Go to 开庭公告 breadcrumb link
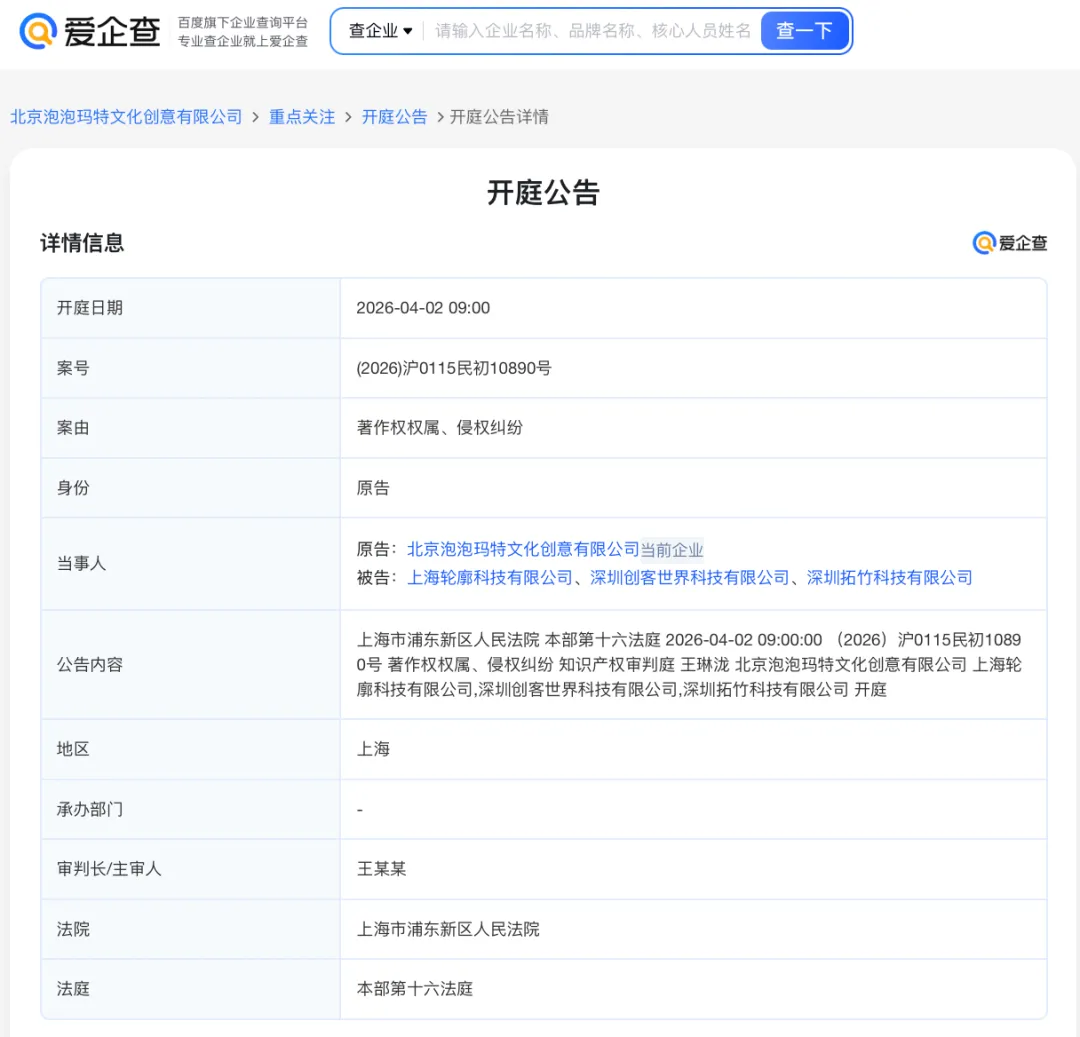The height and width of the screenshot is (1037, 1080). pyautogui.click(x=395, y=117)
